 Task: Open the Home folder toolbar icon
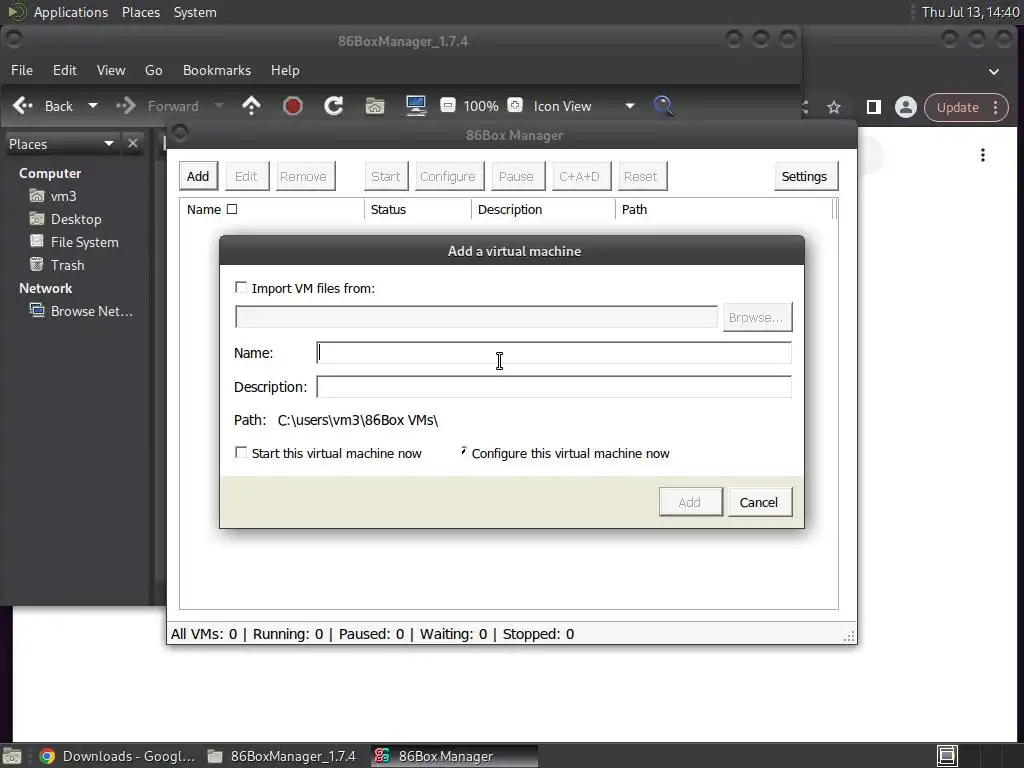pos(375,106)
